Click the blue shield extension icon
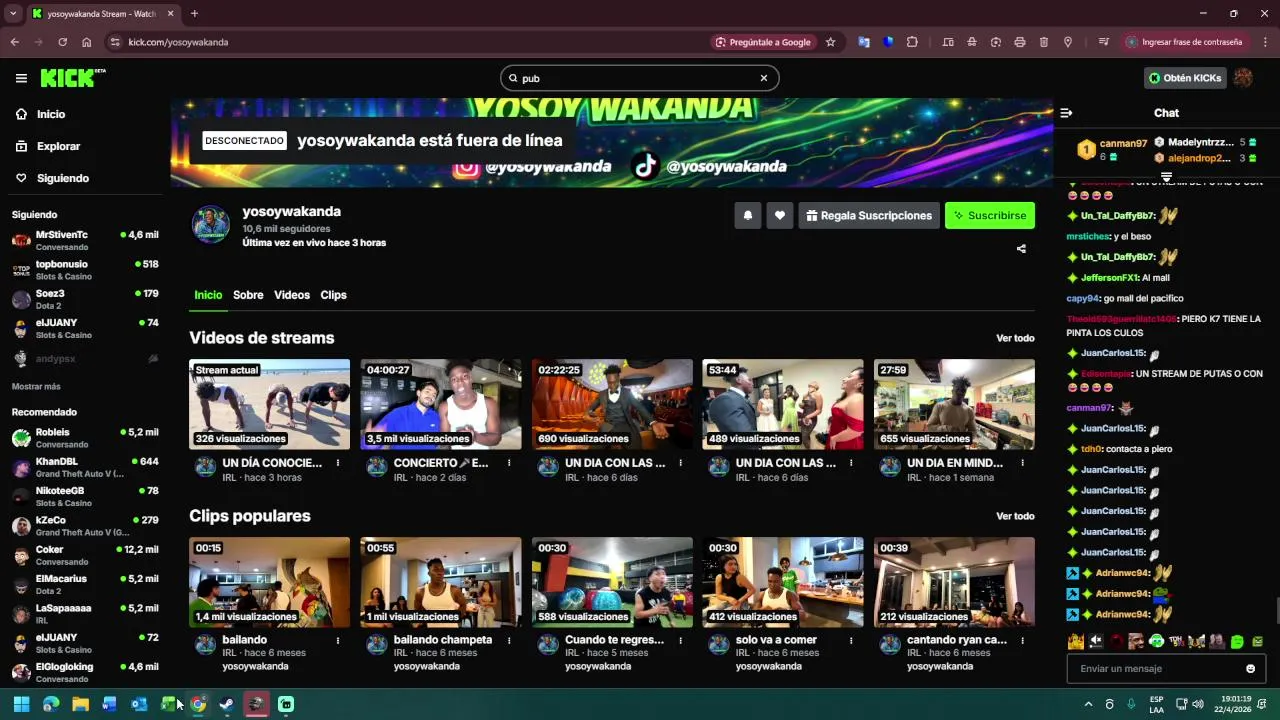The height and width of the screenshot is (720, 1280). click(x=888, y=42)
